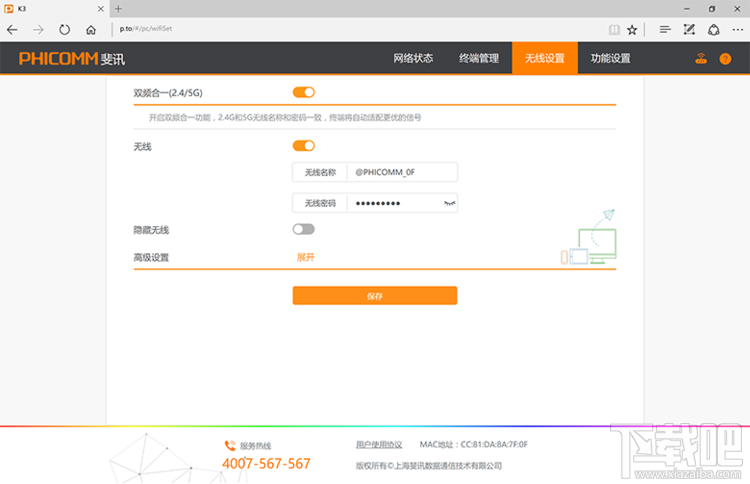Image resolution: width=750 pixels, height=484 pixels.
Task: Click the 版权所有 copyright text
Action: (x=429, y=466)
